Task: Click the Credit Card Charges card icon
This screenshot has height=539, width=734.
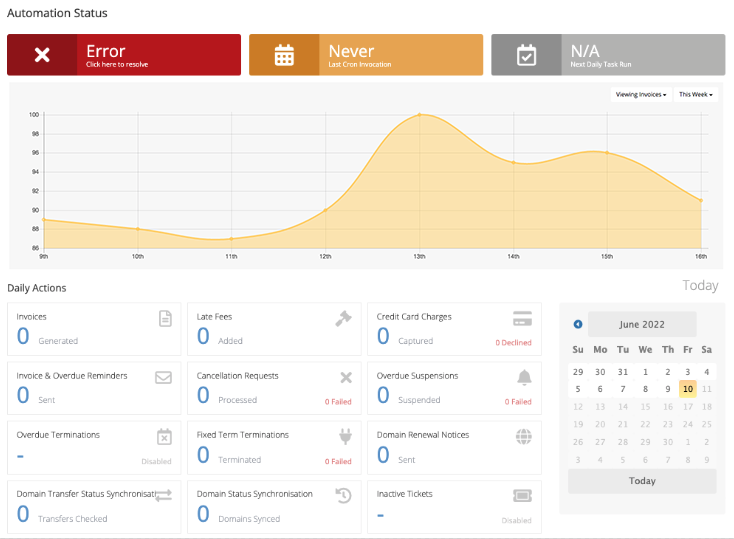Action: pos(522,318)
